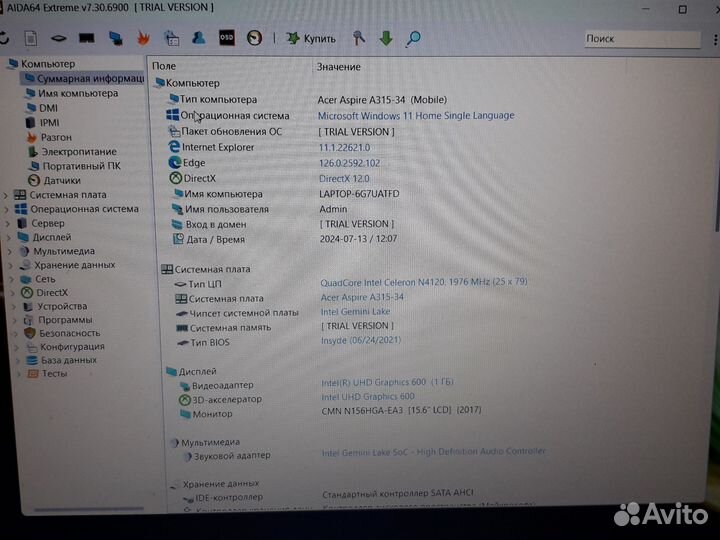Focus the Поиск search field

pyautogui.click(x=642, y=39)
